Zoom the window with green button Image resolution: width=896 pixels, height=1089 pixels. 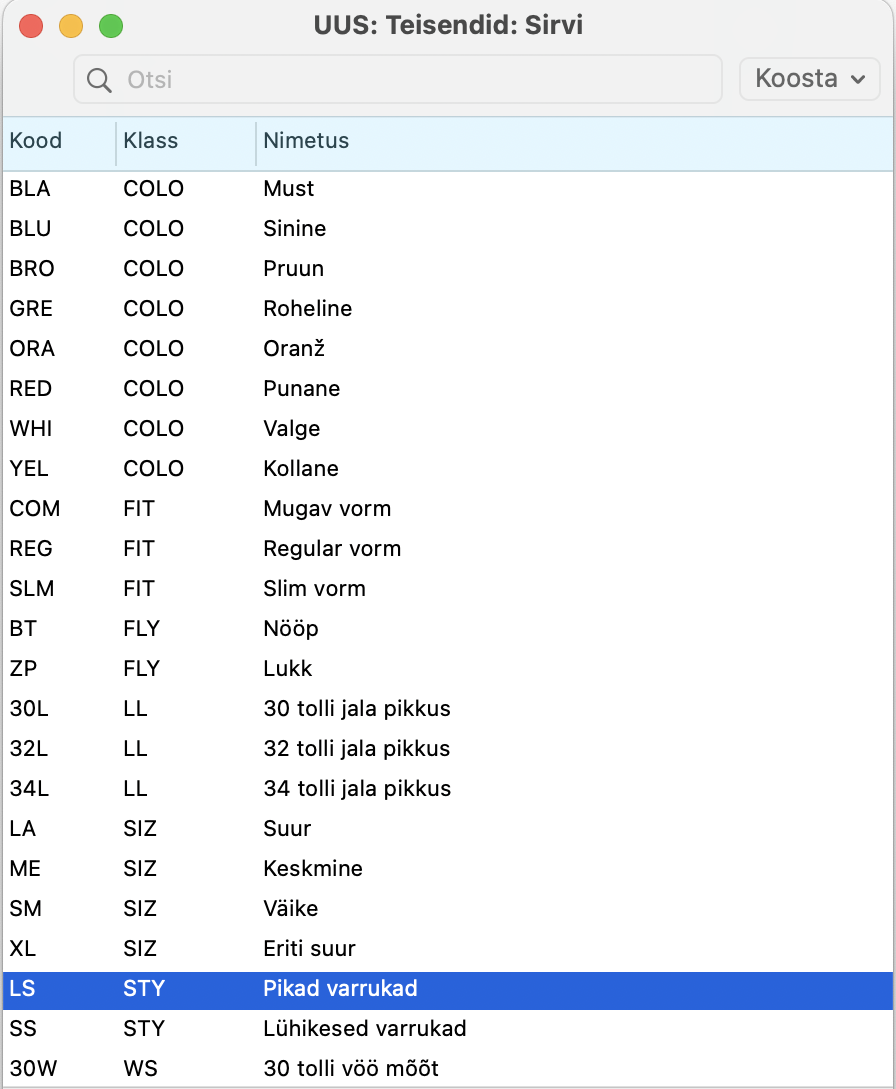coord(111,26)
